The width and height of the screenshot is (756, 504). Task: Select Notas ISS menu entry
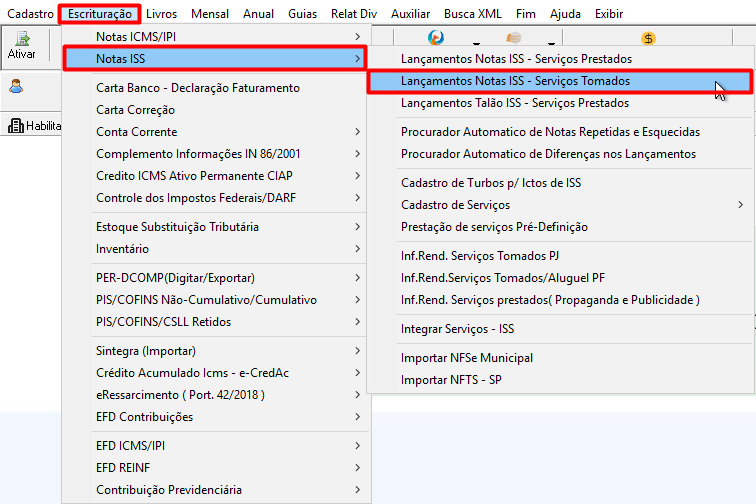point(216,59)
